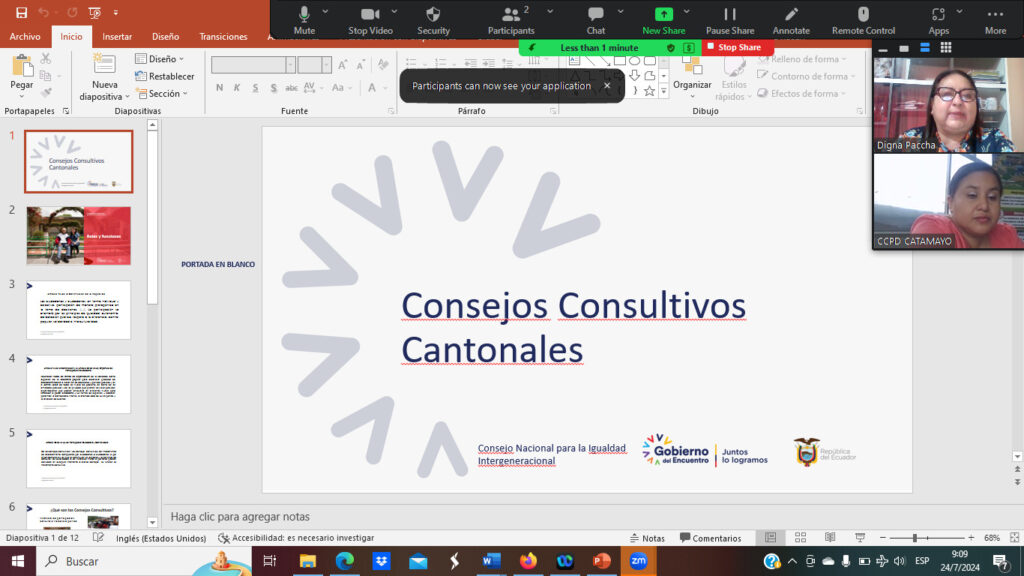Switch Zoom video panel to grid view
This screenshot has width=1024, height=576.
(946, 48)
